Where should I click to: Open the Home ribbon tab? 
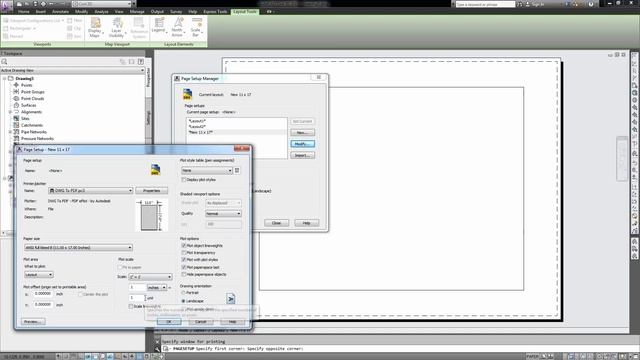tap(24, 12)
